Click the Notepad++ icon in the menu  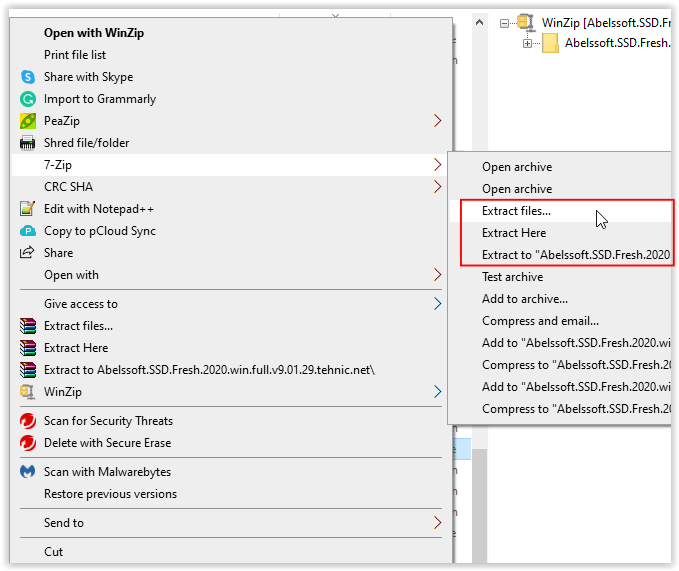tap(27, 209)
